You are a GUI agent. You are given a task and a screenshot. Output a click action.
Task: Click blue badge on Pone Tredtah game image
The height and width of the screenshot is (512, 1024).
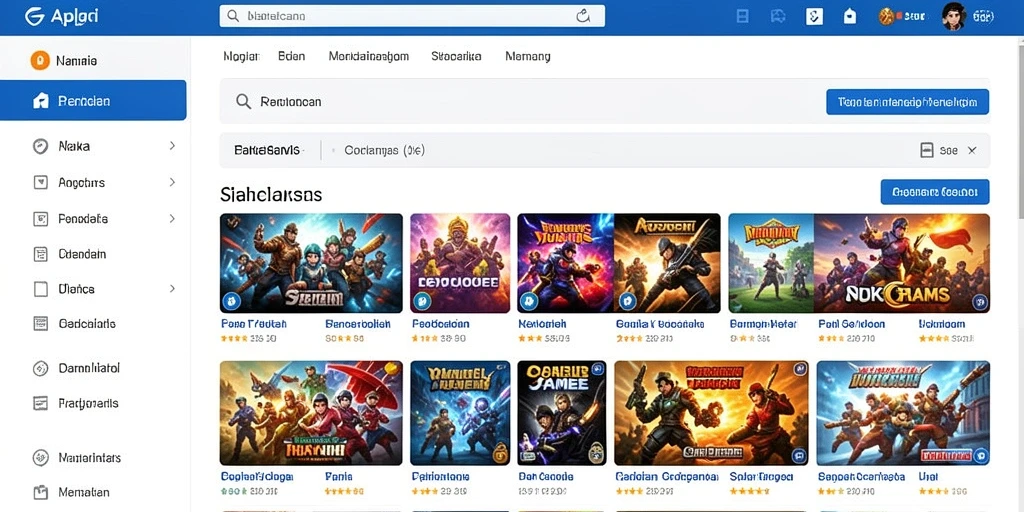click(x=231, y=301)
